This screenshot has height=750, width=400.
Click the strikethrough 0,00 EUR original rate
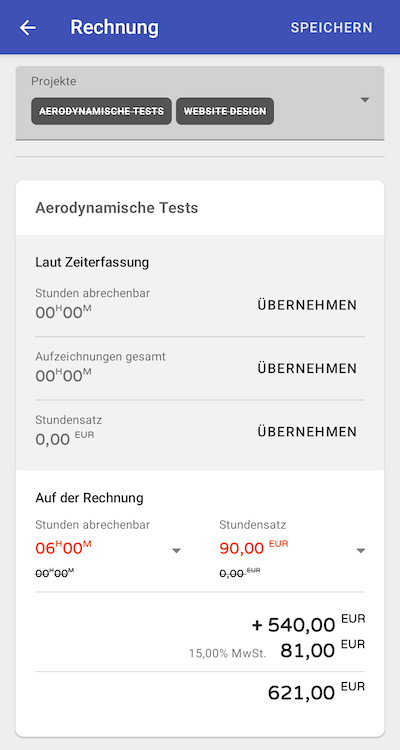point(240,573)
